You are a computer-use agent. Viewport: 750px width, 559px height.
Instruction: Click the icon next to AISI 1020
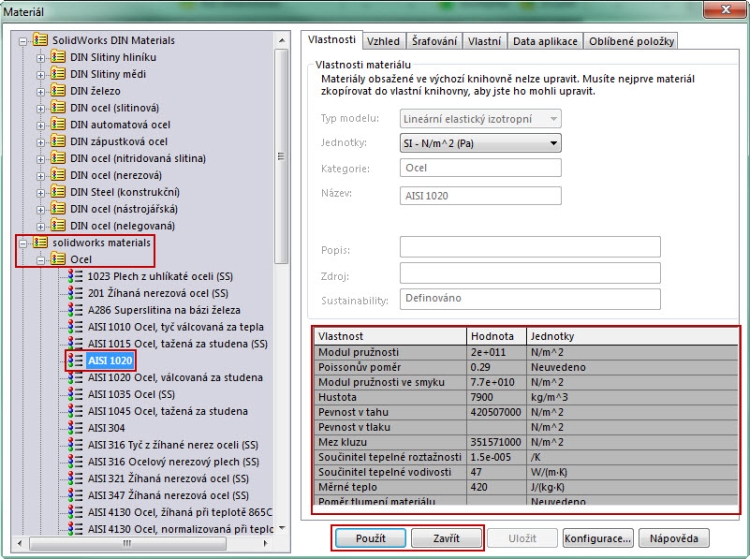point(76,360)
